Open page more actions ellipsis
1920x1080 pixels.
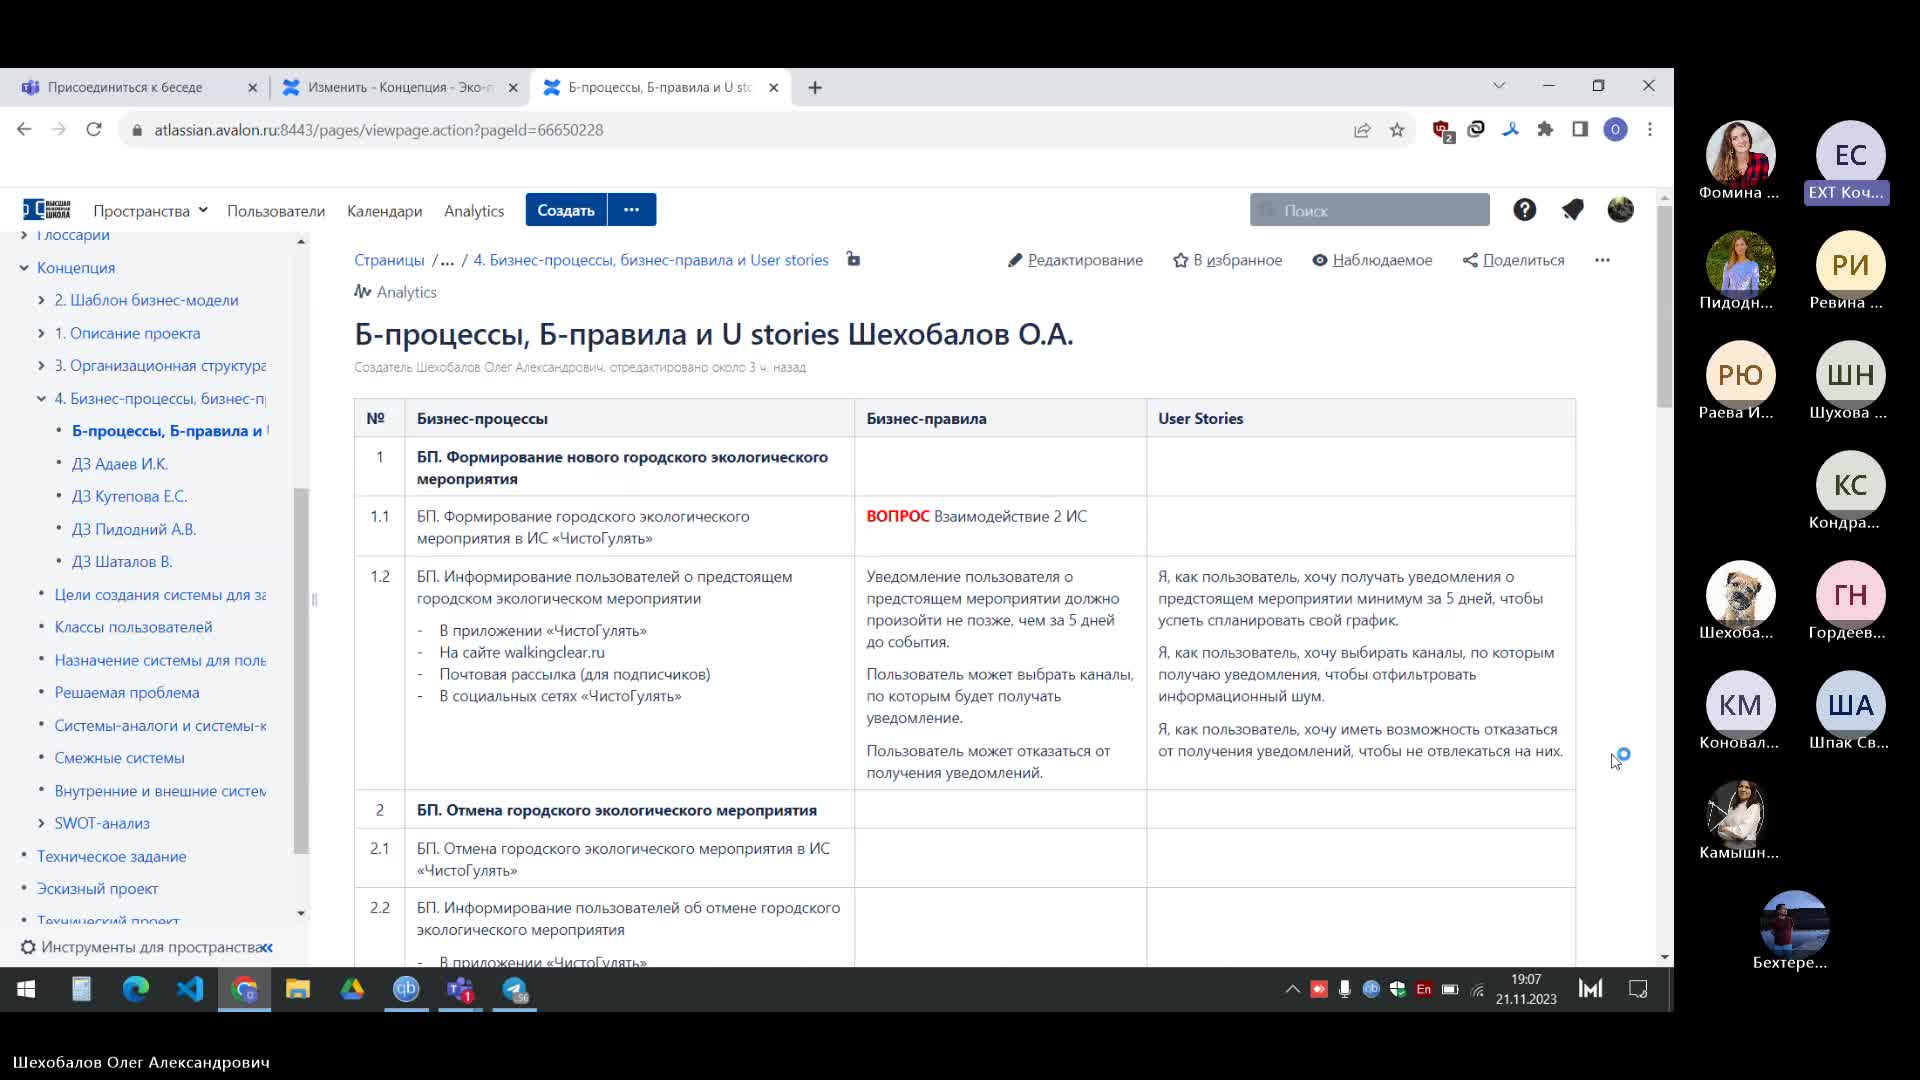point(1602,260)
